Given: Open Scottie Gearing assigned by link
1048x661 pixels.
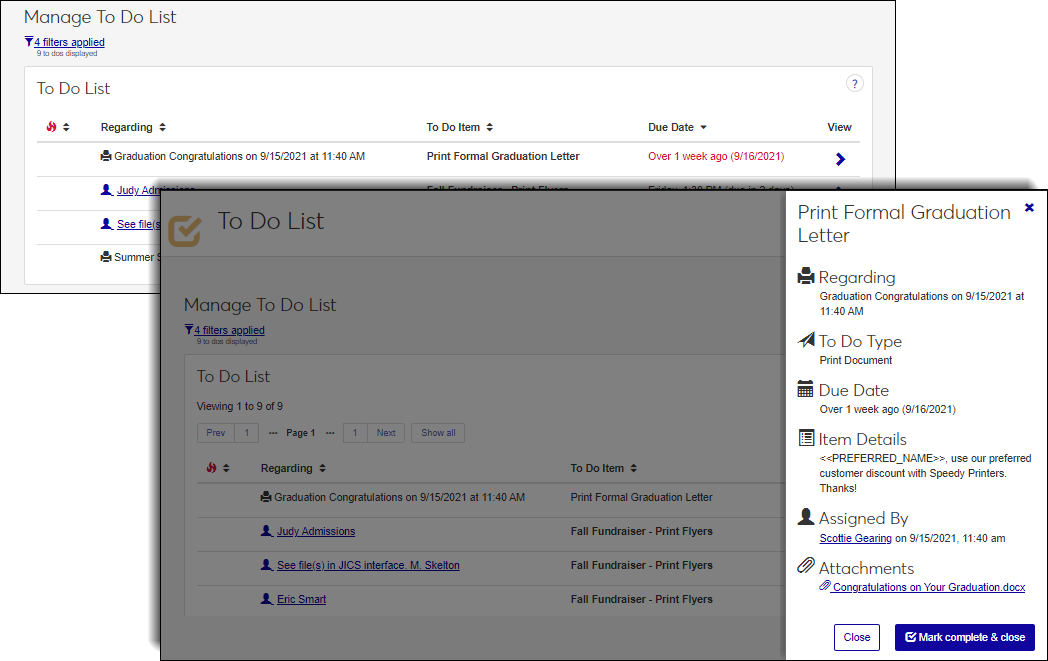Looking at the screenshot, I should pos(855,538).
